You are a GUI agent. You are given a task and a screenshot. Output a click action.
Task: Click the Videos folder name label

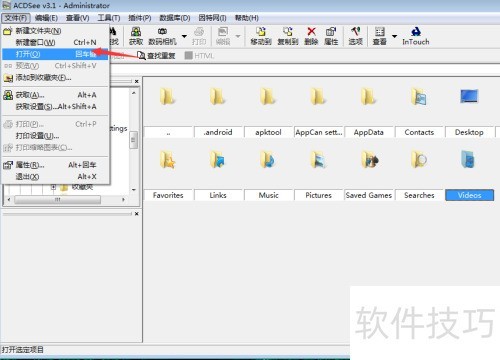(469, 195)
